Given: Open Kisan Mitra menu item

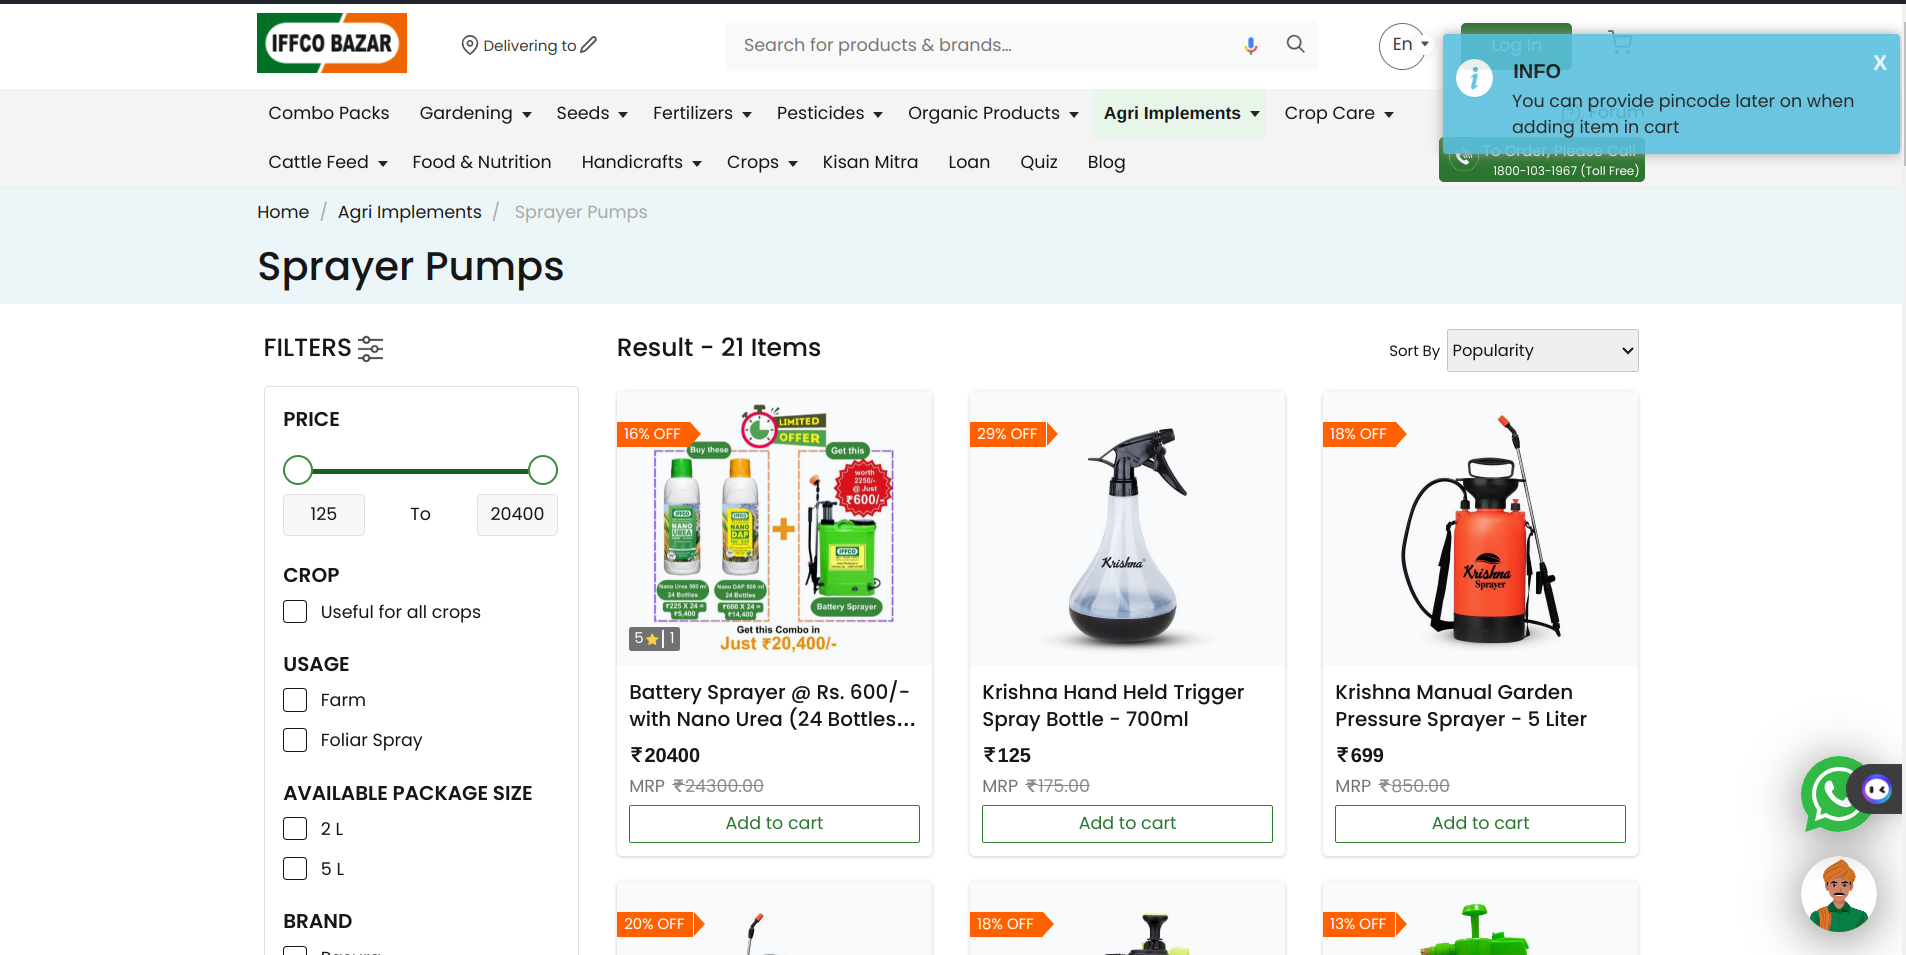Looking at the screenshot, I should (870, 162).
